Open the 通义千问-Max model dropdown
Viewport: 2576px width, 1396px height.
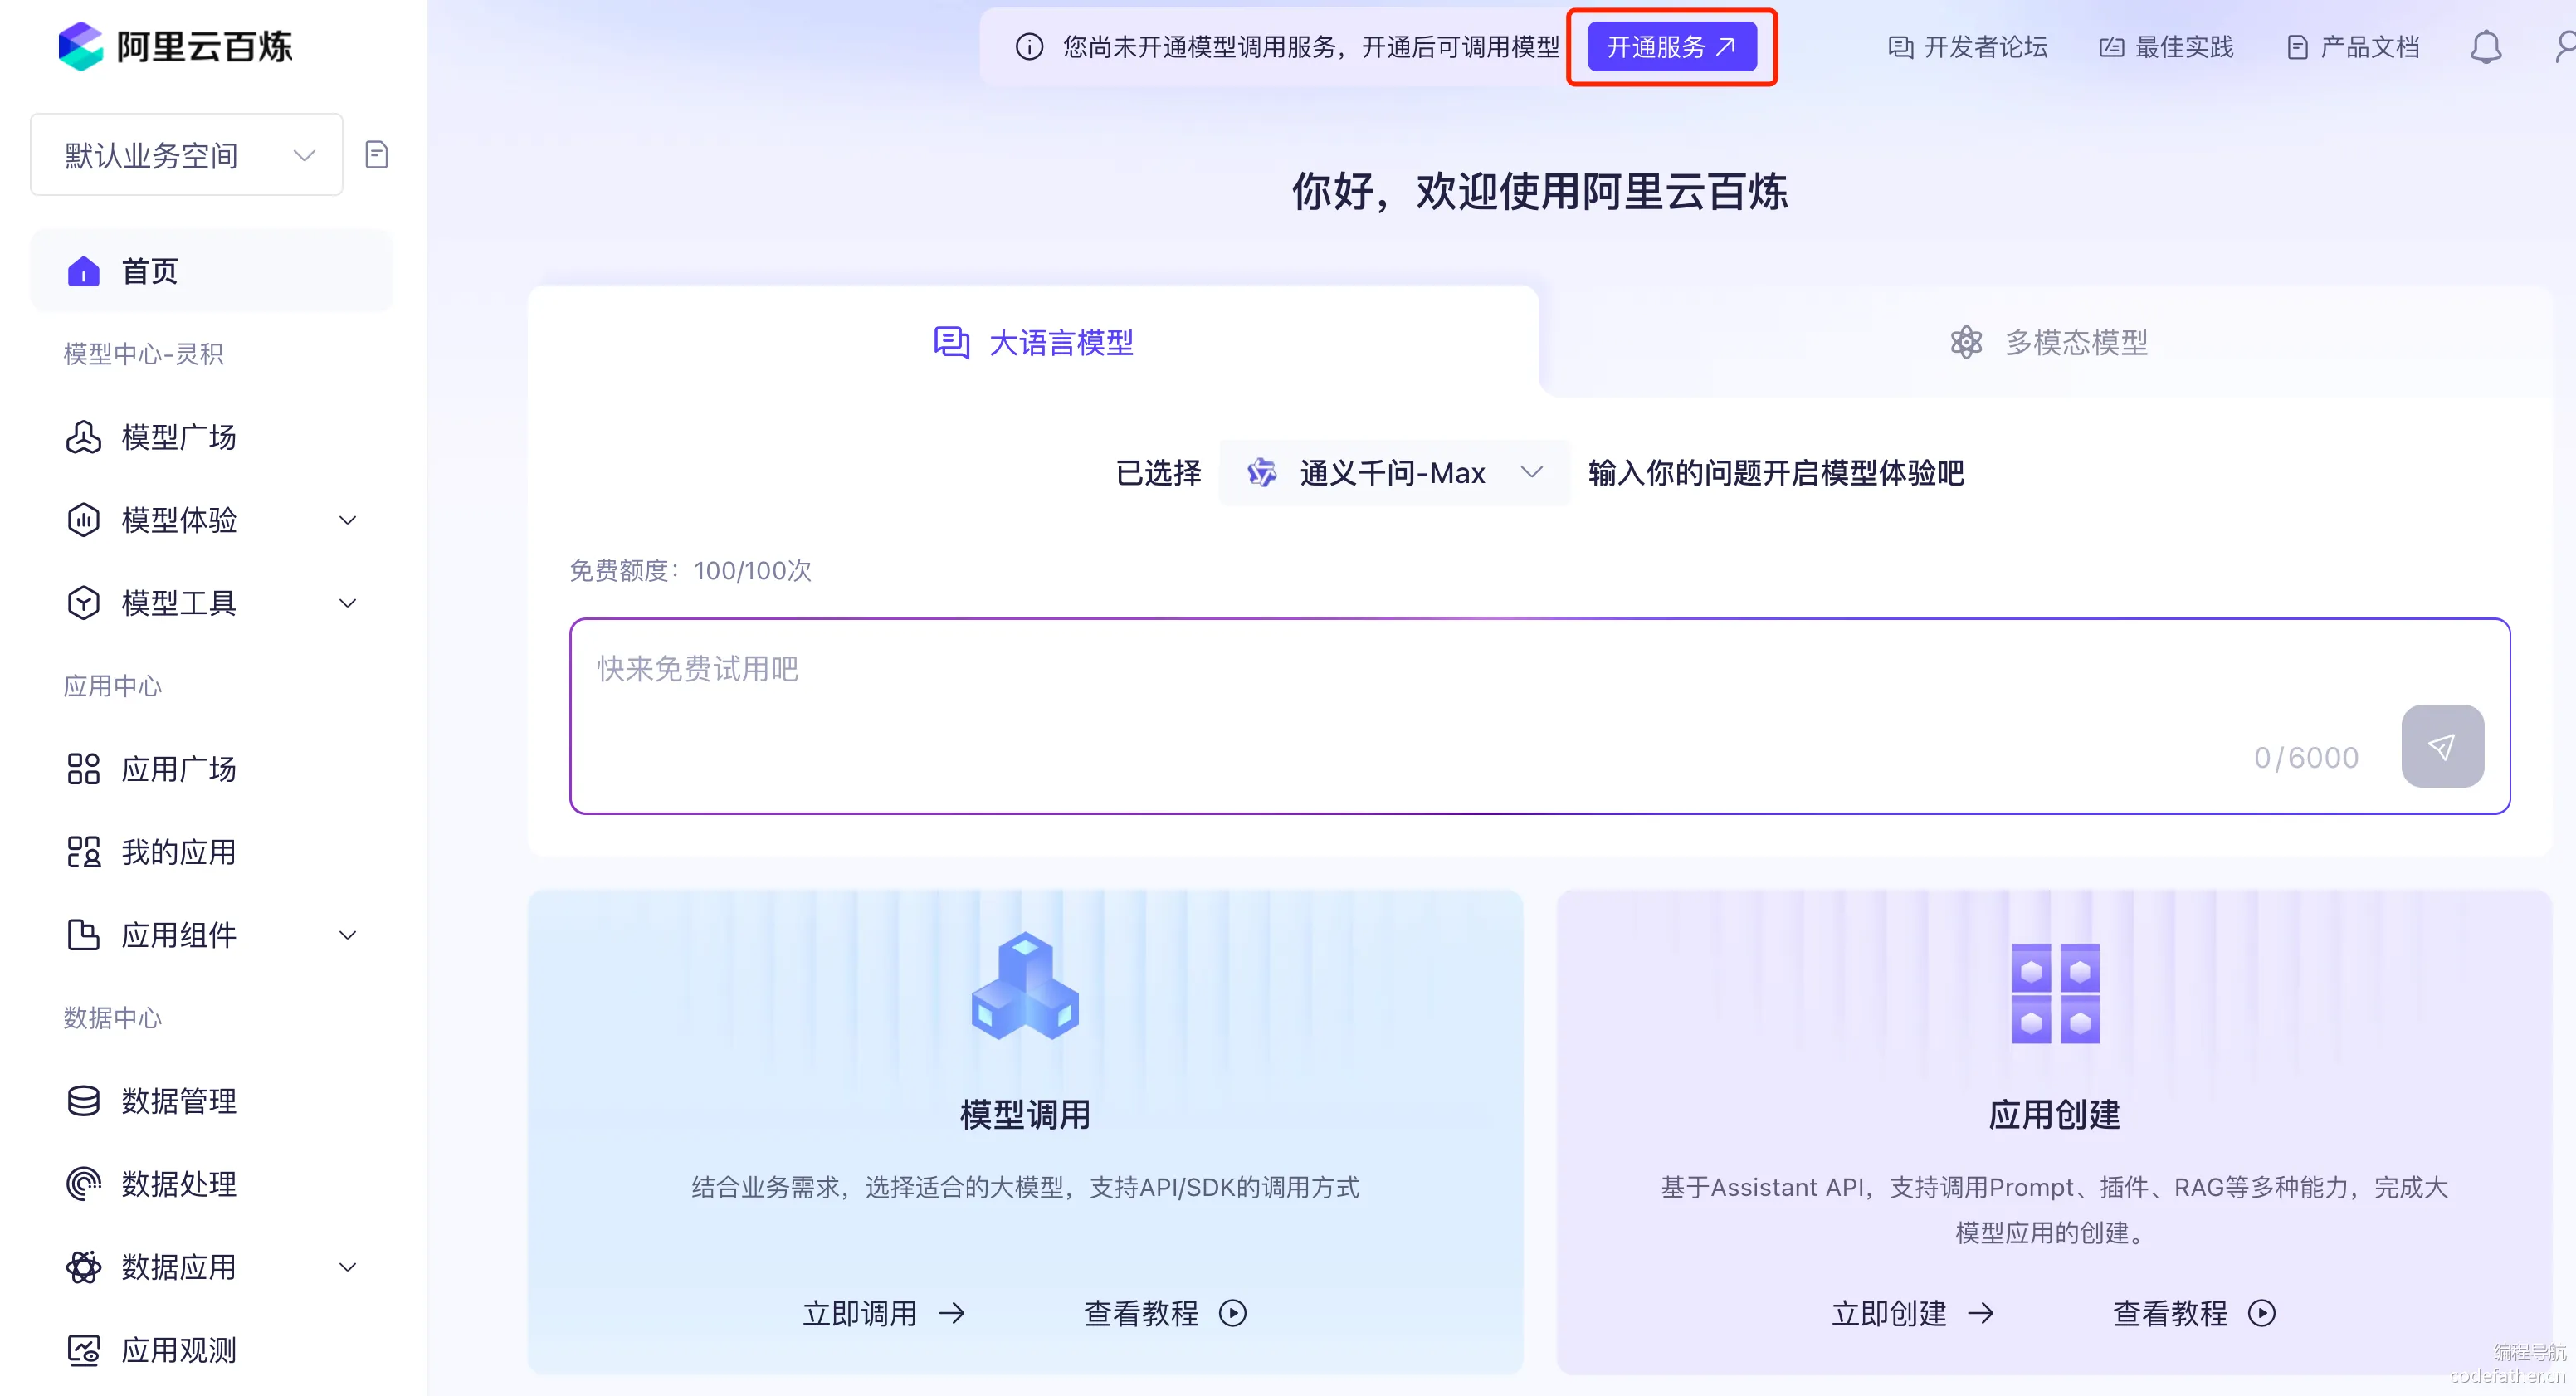(x=1395, y=472)
